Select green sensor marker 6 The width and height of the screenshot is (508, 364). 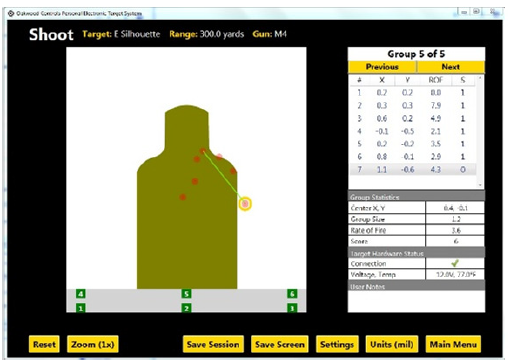point(292,294)
